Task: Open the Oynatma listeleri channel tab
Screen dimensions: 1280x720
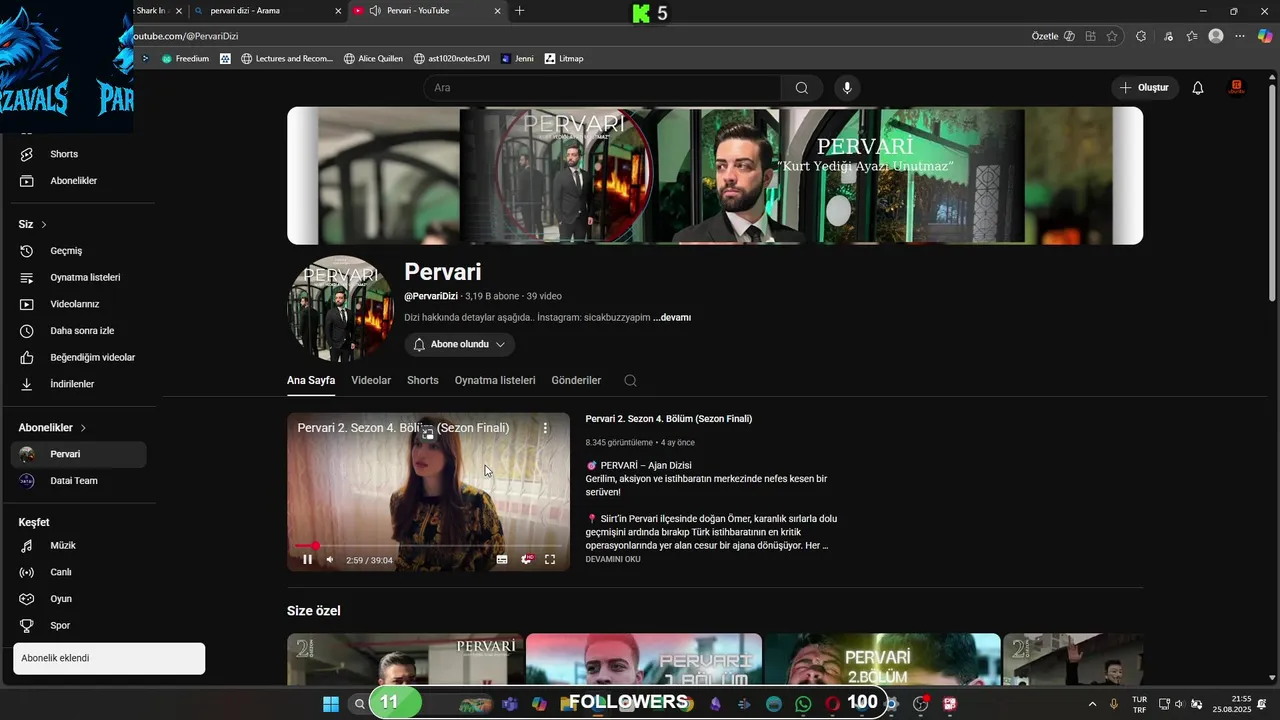Action: pyautogui.click(x=495, y=380)
